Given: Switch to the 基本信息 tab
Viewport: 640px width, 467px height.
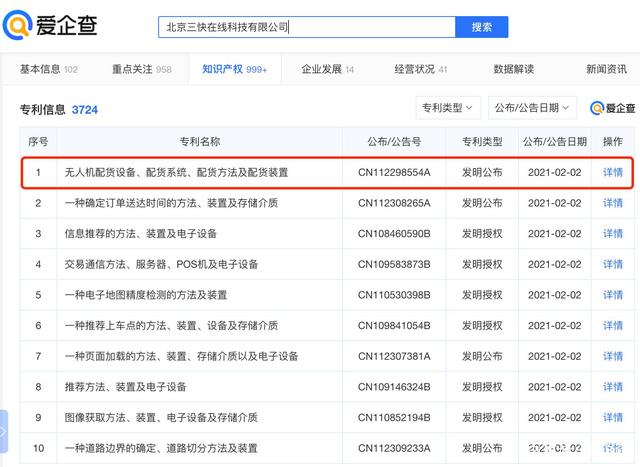Looking at the screenshot, I should [49, 69].
